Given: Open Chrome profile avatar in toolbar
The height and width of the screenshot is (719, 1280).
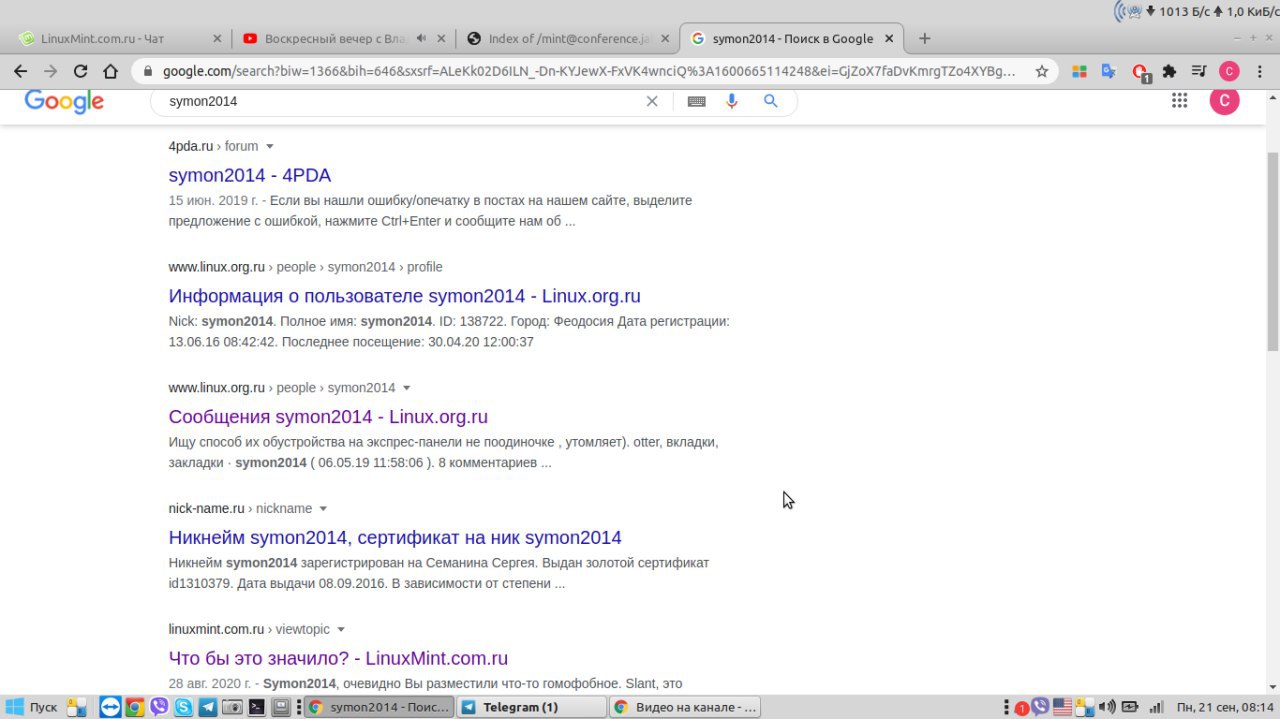Looking at the screenshot, I should click(1229, 71).
